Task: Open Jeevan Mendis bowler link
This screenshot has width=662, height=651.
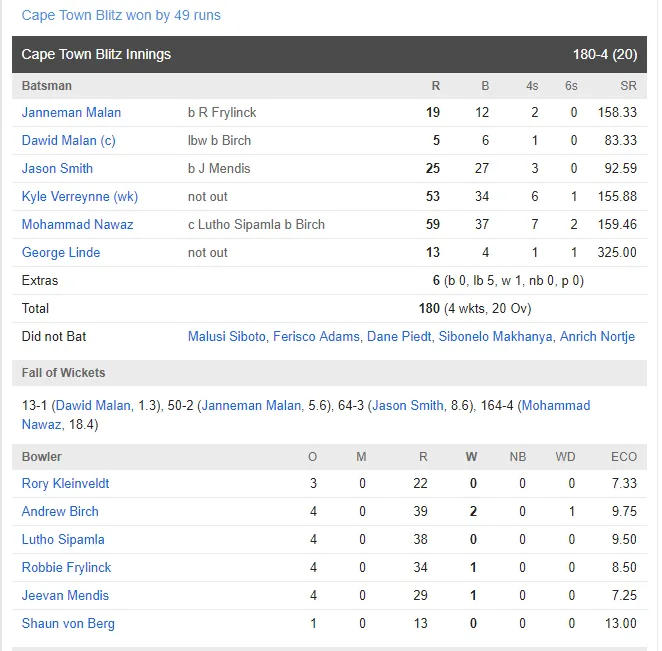Action: coord(65,595)
